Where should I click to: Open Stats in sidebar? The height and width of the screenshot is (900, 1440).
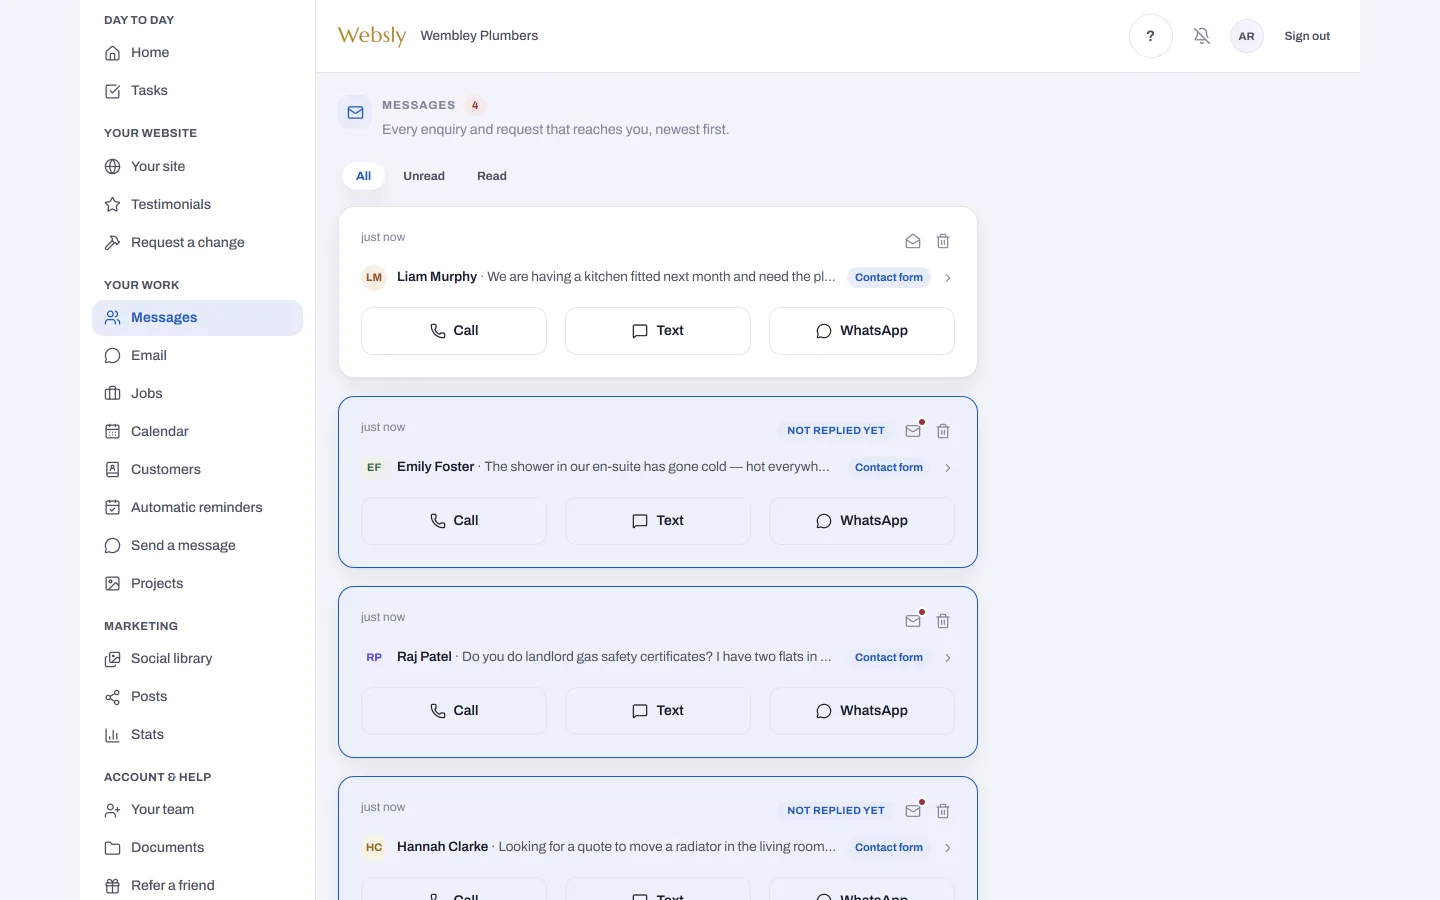(197, 735)
